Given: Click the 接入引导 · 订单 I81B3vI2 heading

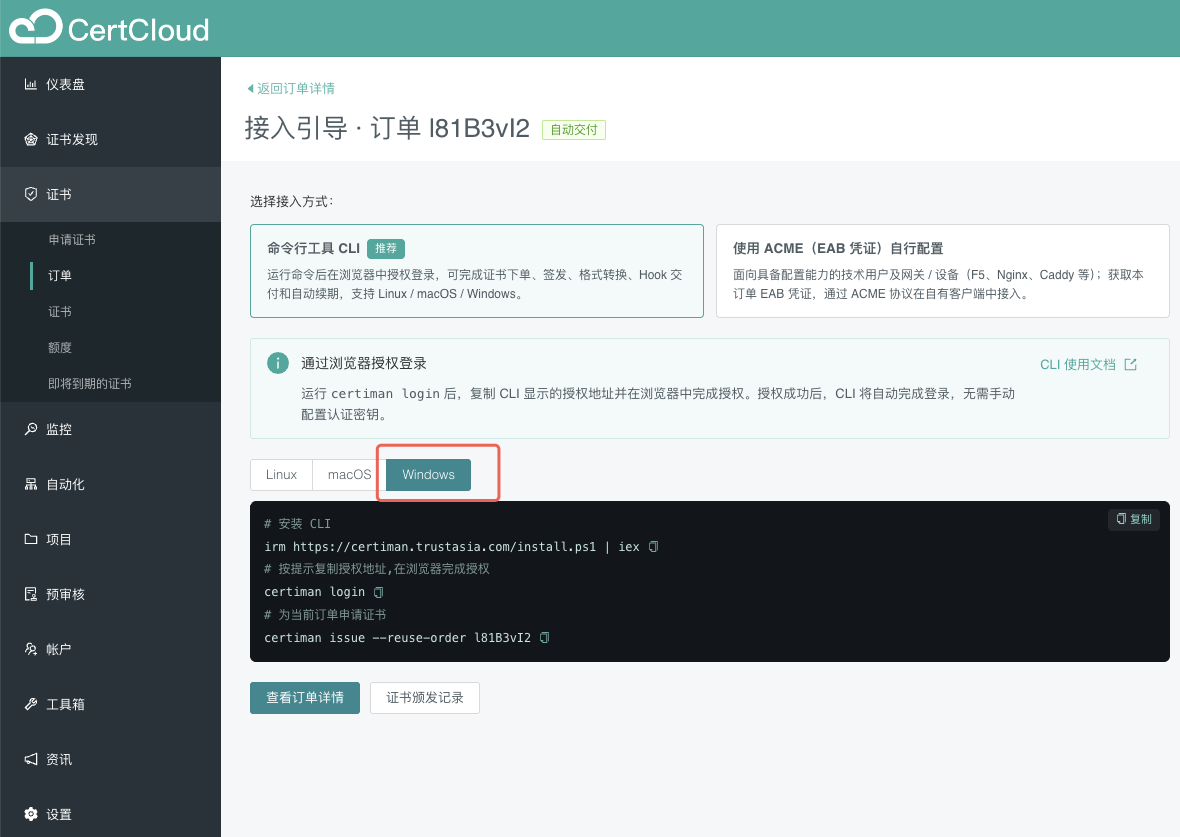Looking at the screenshot, I should (387, 129).
